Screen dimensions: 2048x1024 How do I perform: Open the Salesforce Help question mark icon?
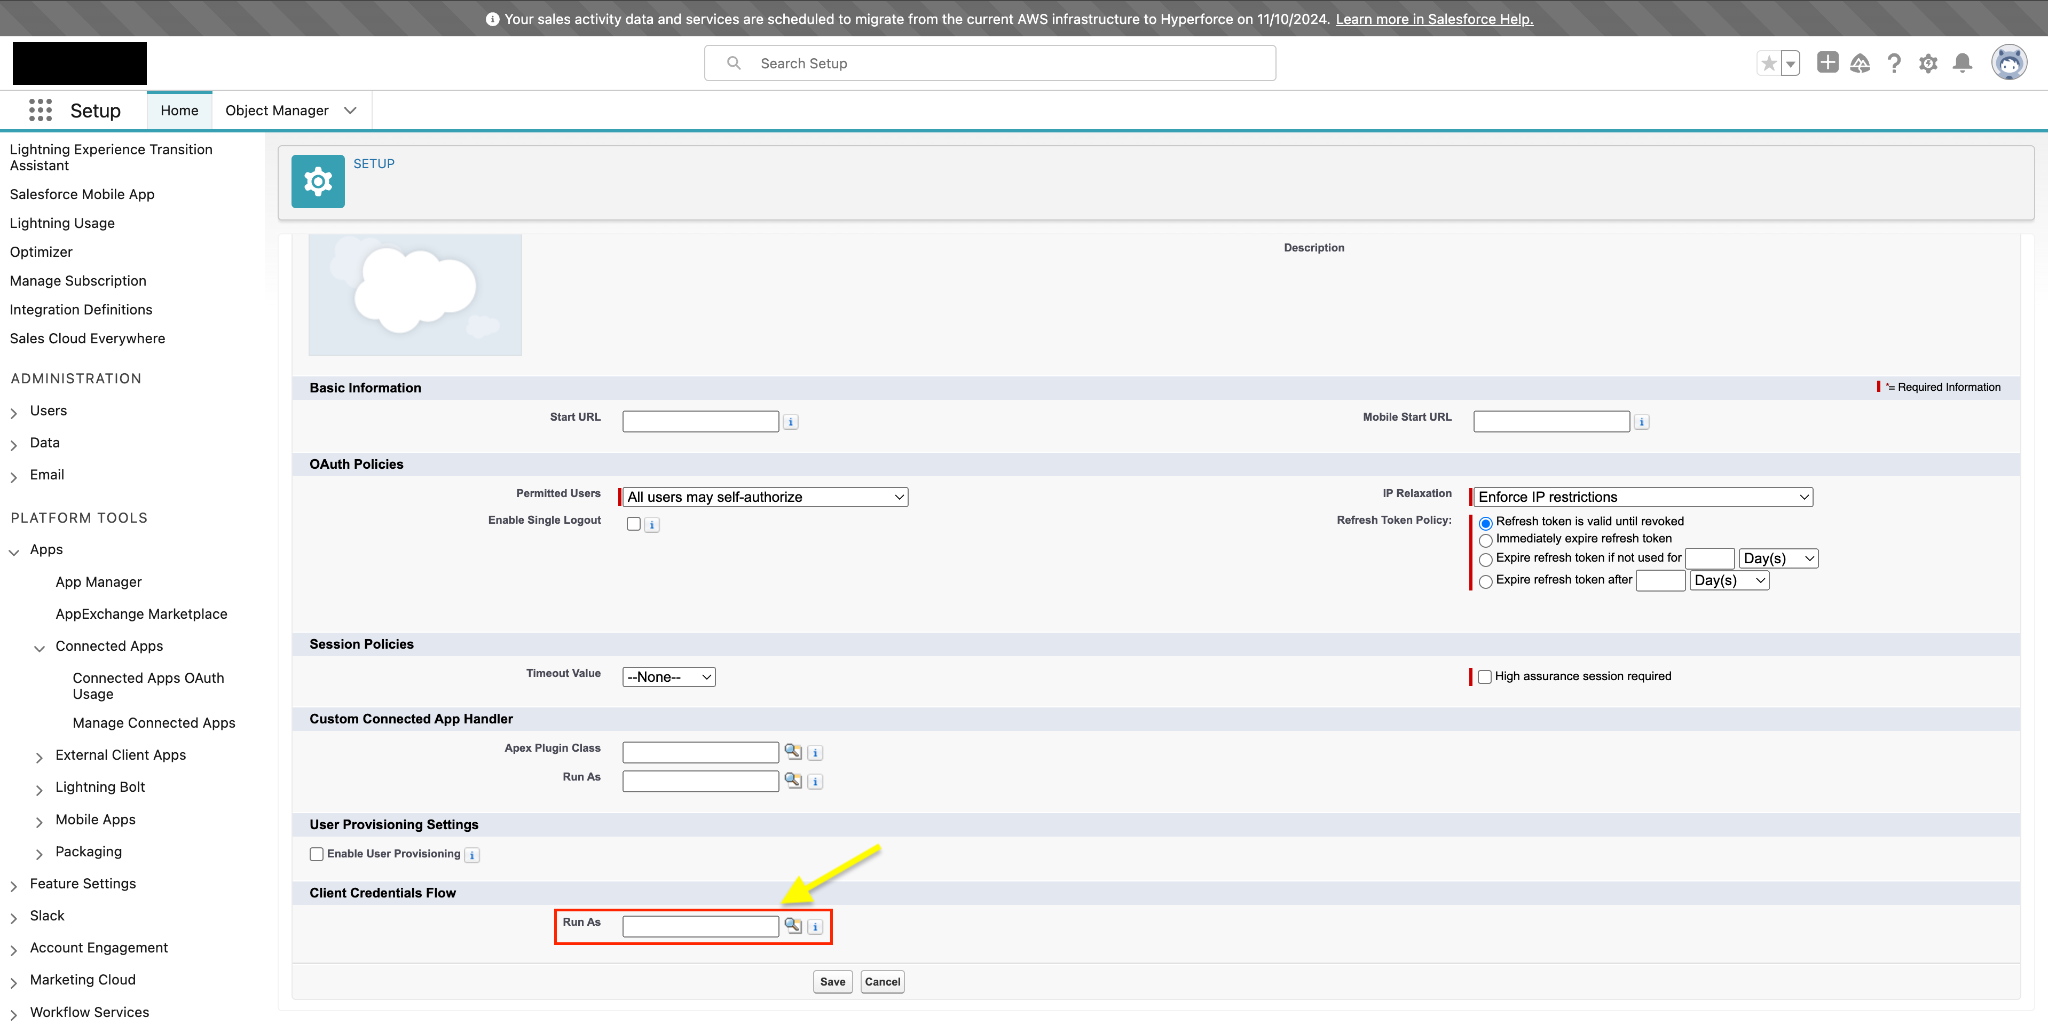[1894, 63]
